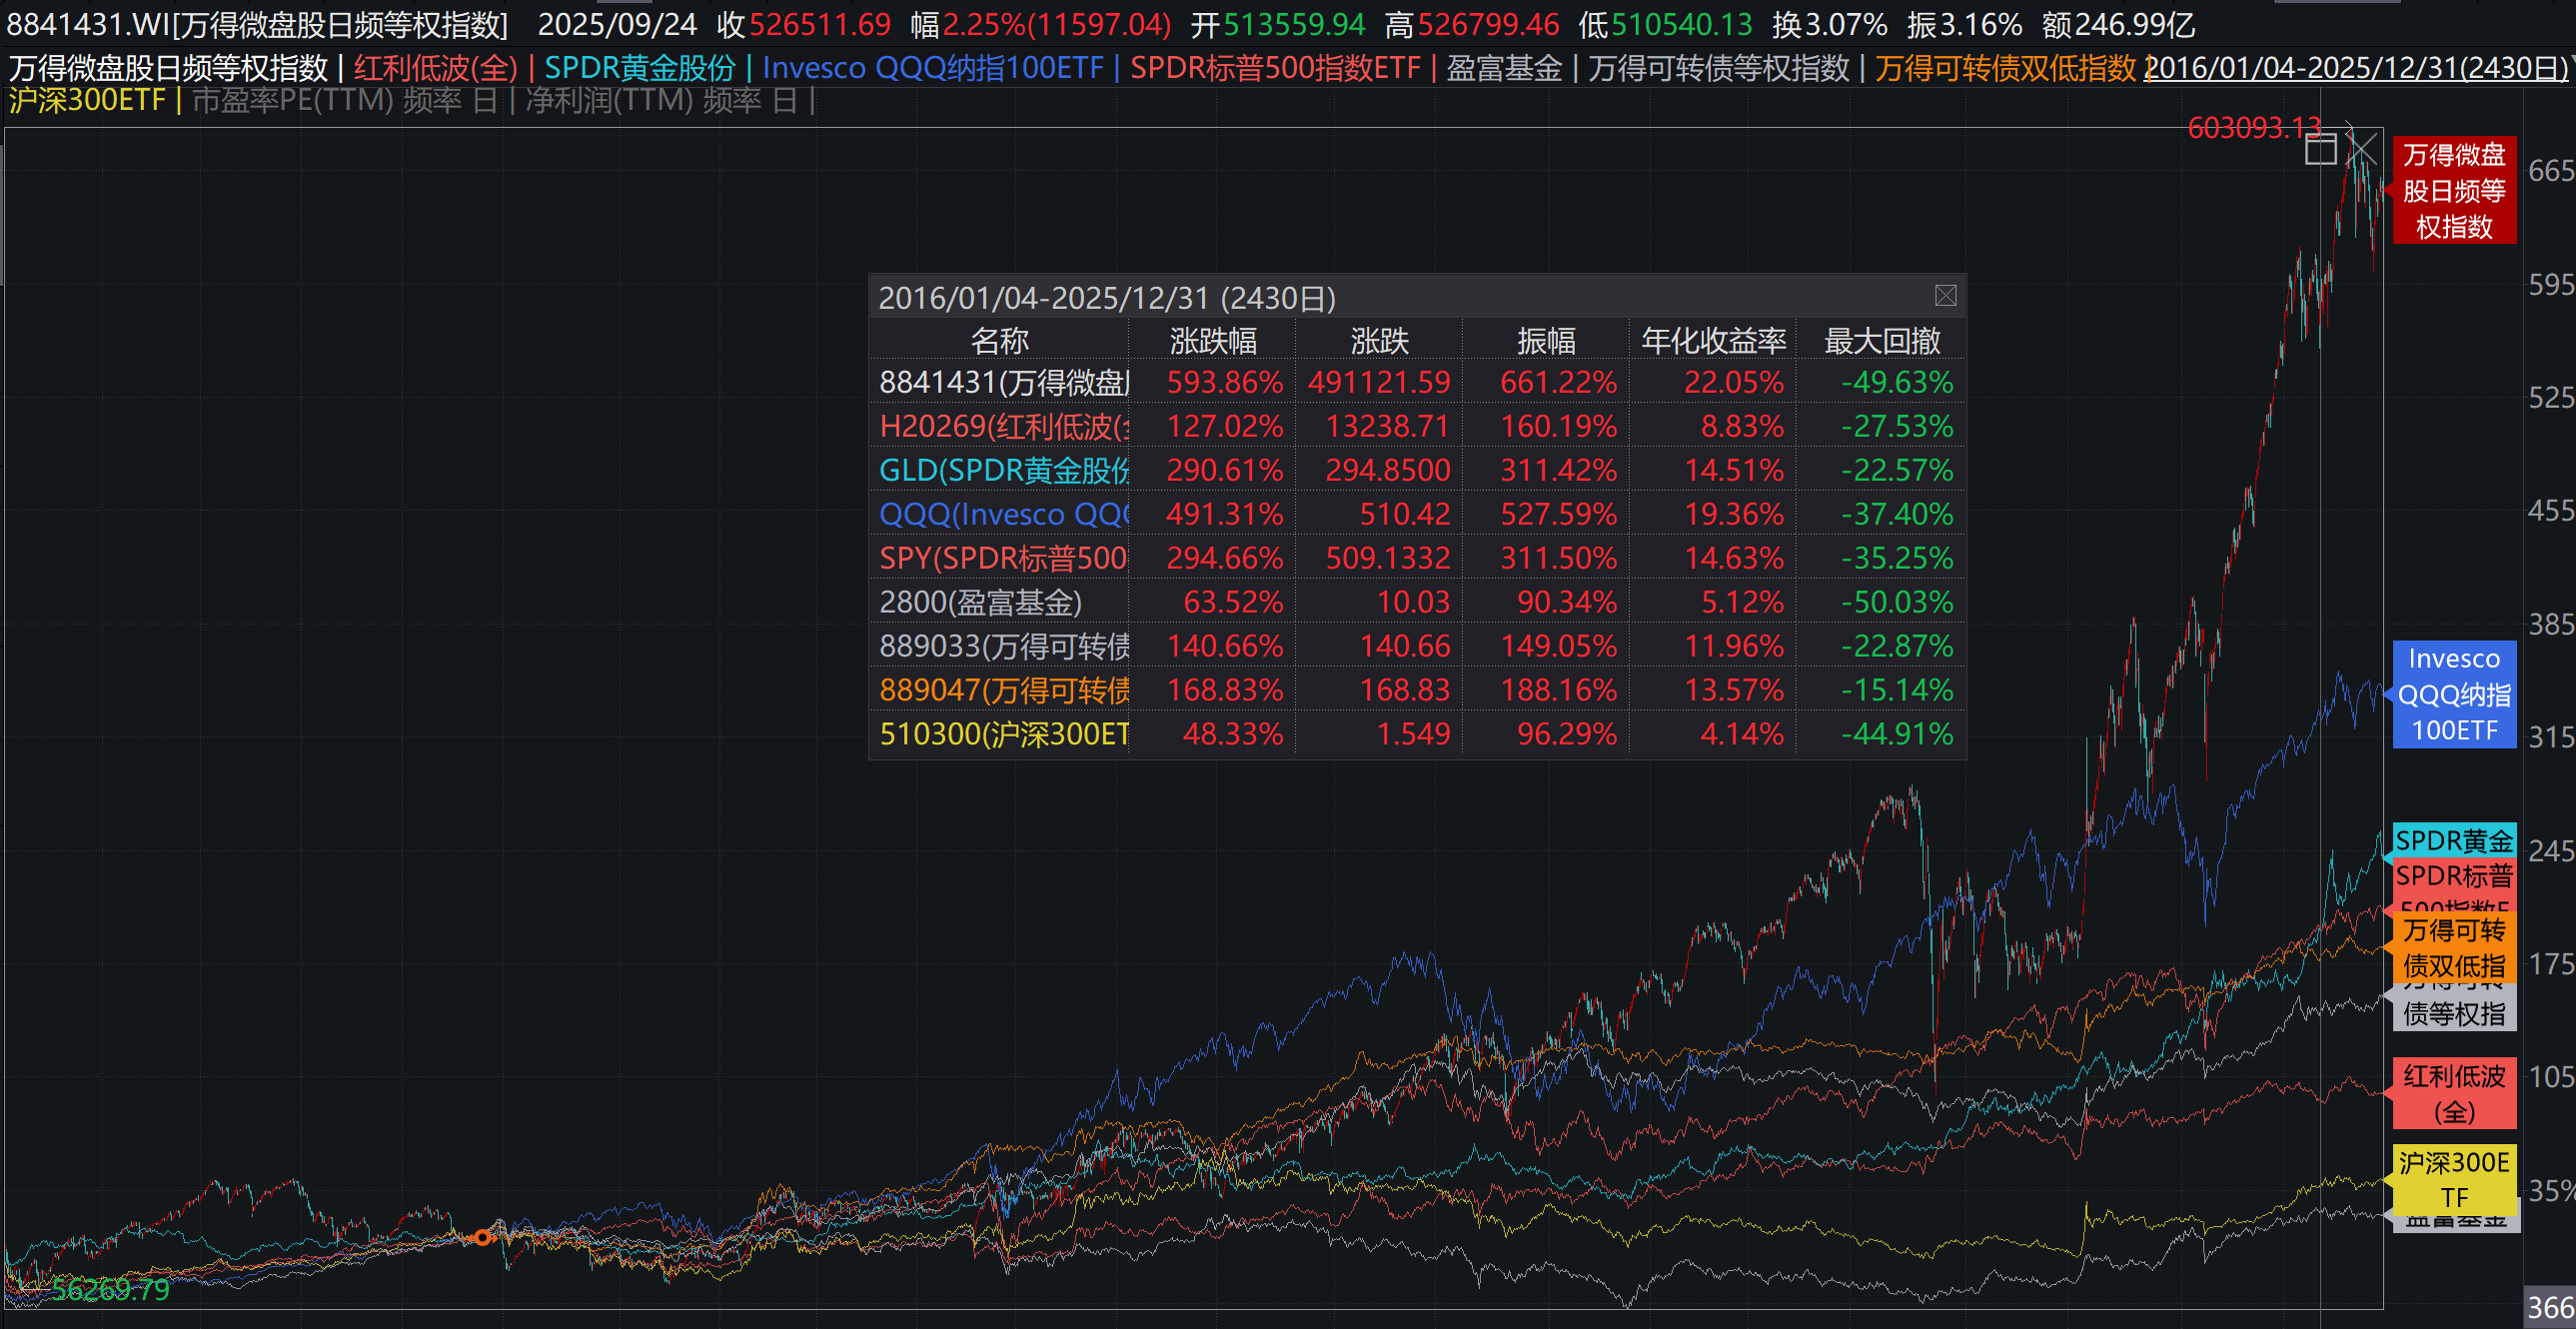Close the 2016-2025 statistics popup
The height and width of the screenshot is (1329, 2576).
(x=1945, y=296)
